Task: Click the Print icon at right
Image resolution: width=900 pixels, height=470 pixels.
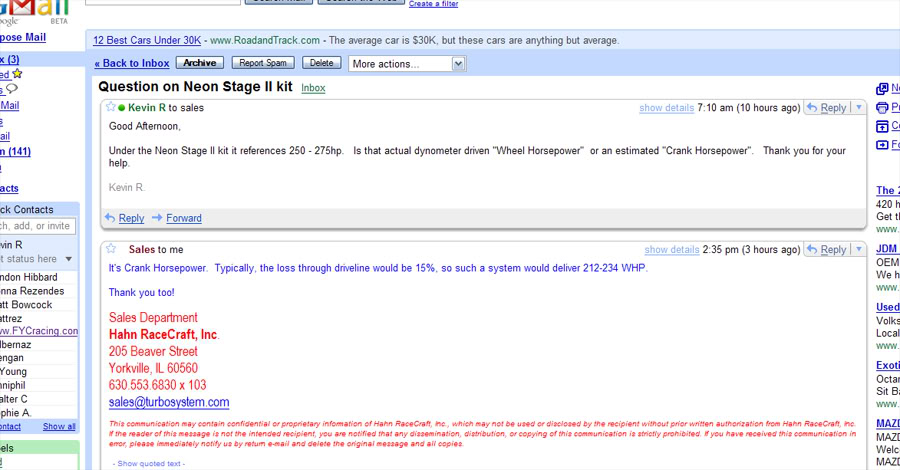Action: 882,107
